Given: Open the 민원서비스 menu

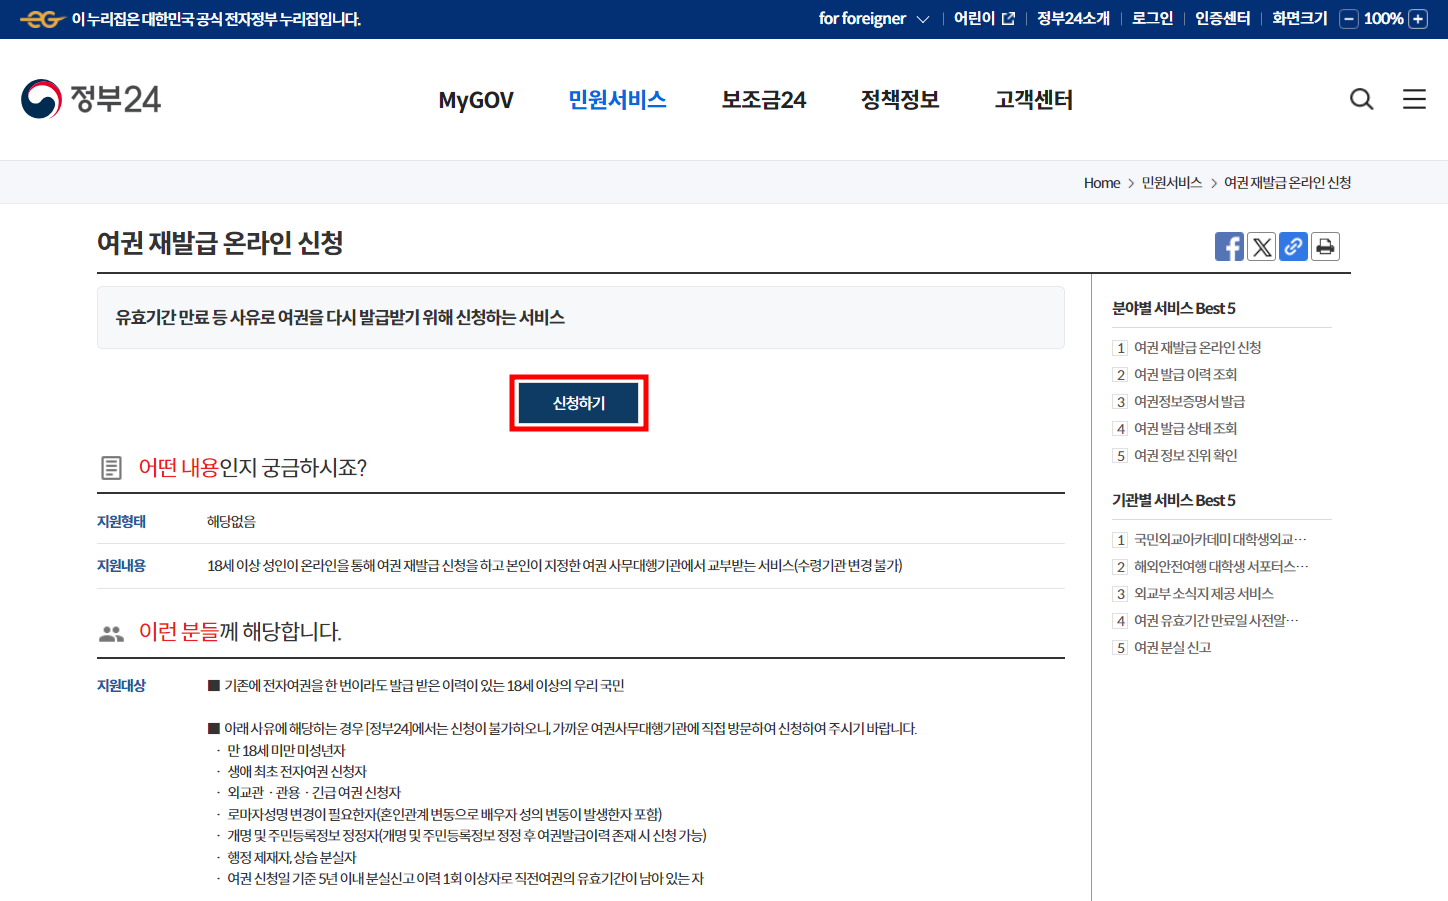Looking at the screenshot, I should click(617, 99).
